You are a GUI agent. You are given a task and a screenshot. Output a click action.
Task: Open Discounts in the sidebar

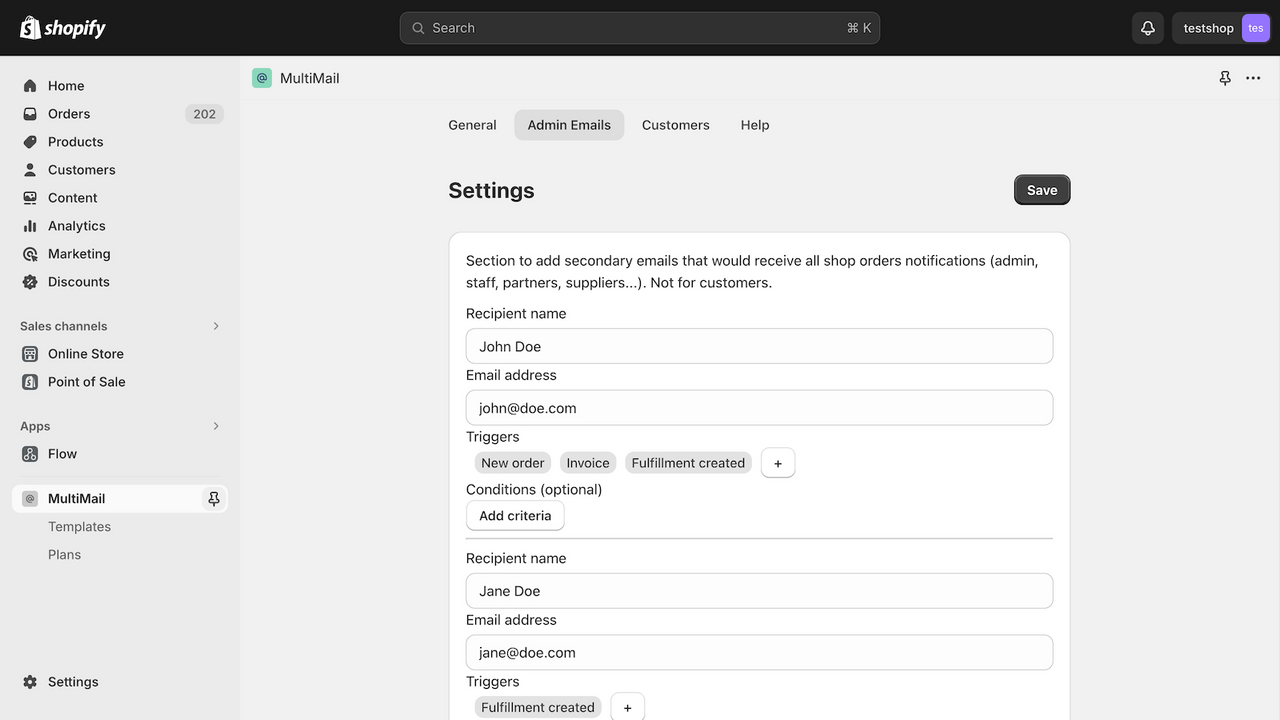tap(120, 282)
